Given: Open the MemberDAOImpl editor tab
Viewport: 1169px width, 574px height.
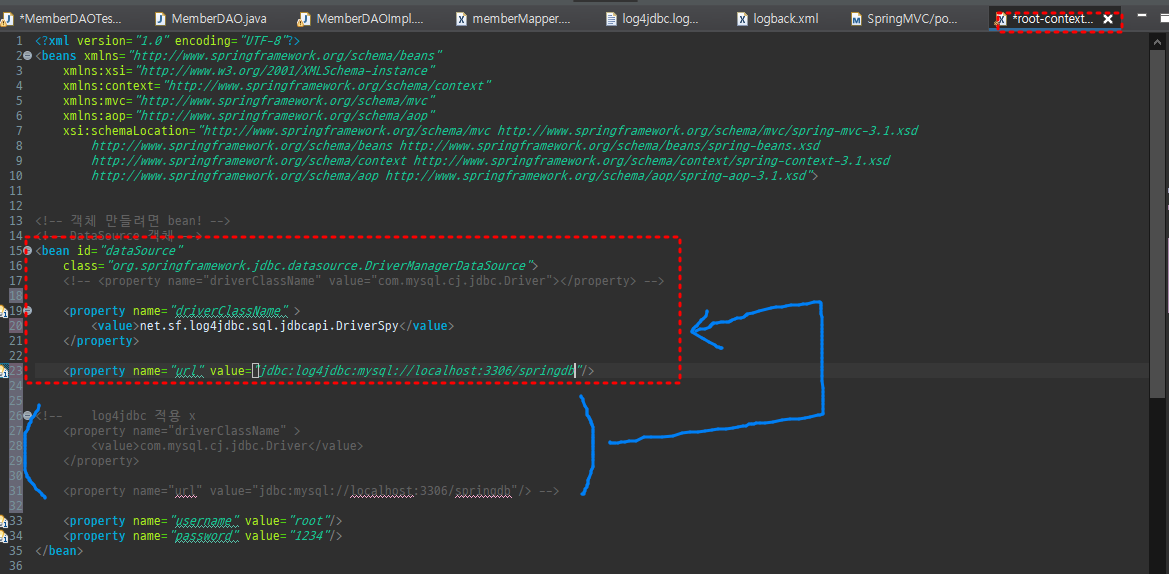Looking at the screenshot, I should tap(361, 19).
